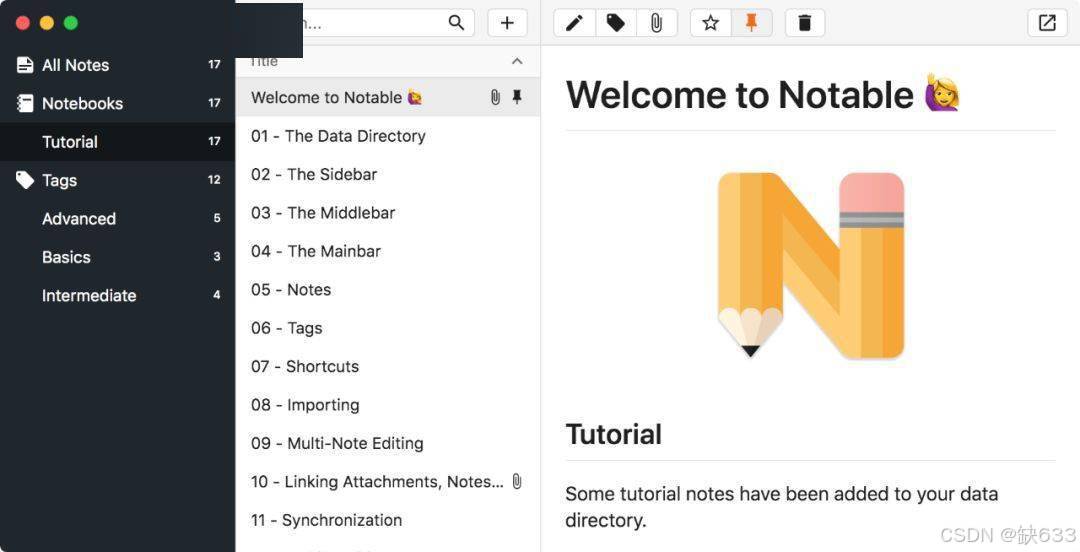
Task: Select All Notes in the sidebar
Action: coord(117,65)
